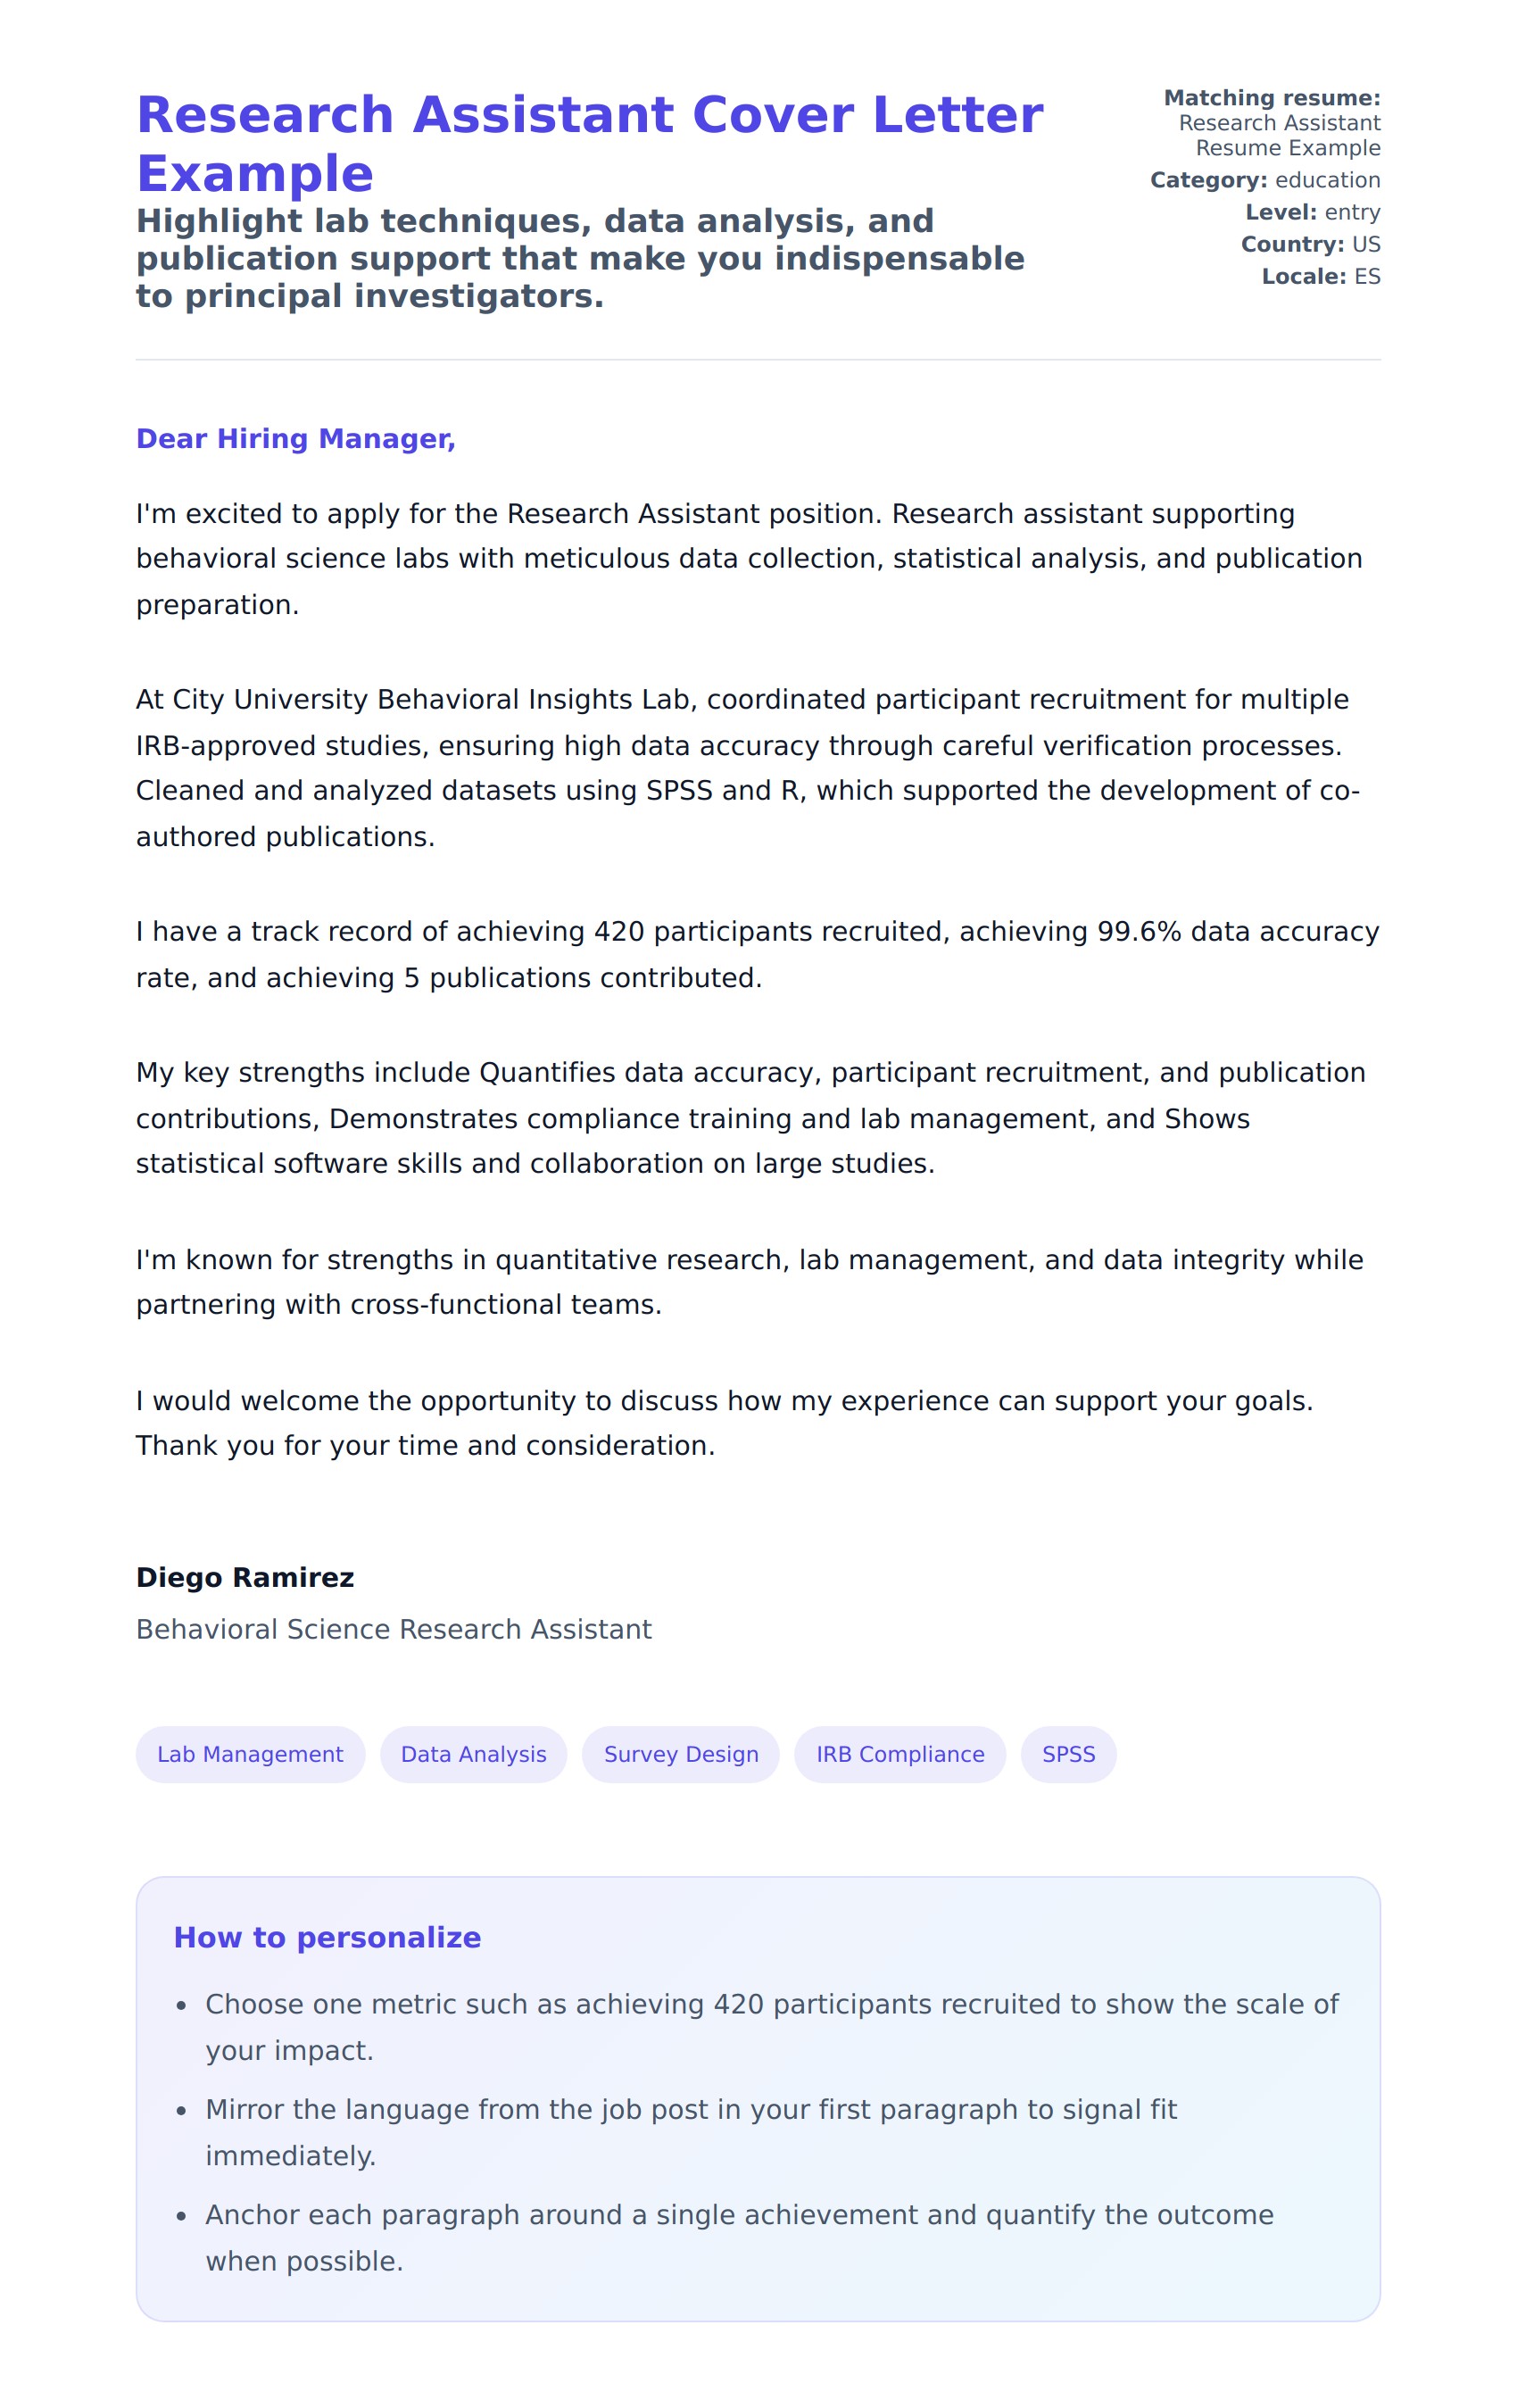Click the Country US metadata line
This screenshot has height=2408, width=1517.
(x=1310, y=244)
